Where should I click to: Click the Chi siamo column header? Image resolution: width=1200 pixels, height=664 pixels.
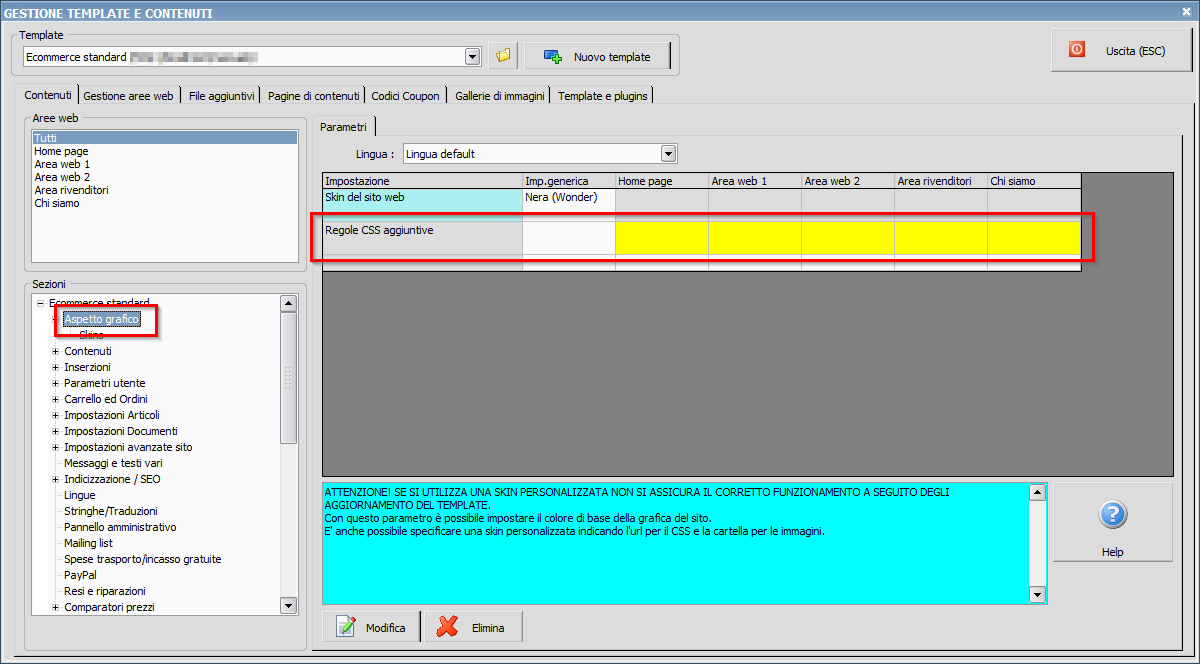1033,181
